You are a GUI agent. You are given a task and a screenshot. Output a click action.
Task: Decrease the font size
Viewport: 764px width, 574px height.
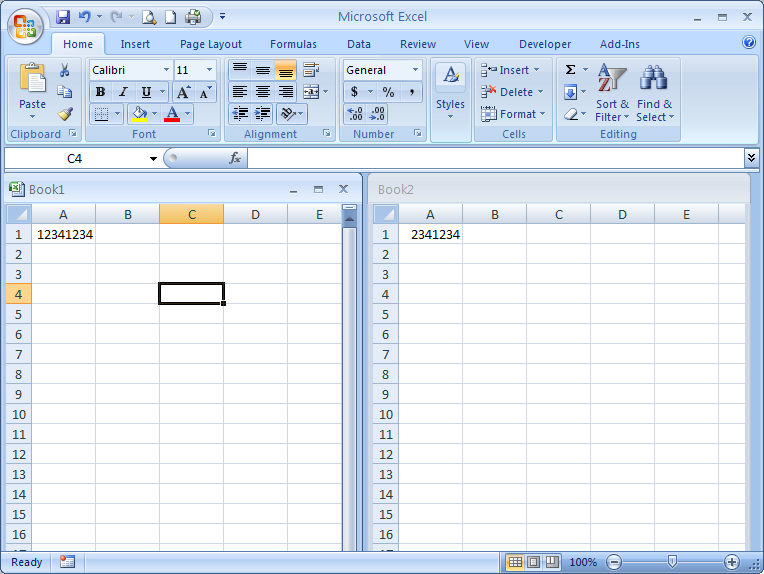coord(205,92)
